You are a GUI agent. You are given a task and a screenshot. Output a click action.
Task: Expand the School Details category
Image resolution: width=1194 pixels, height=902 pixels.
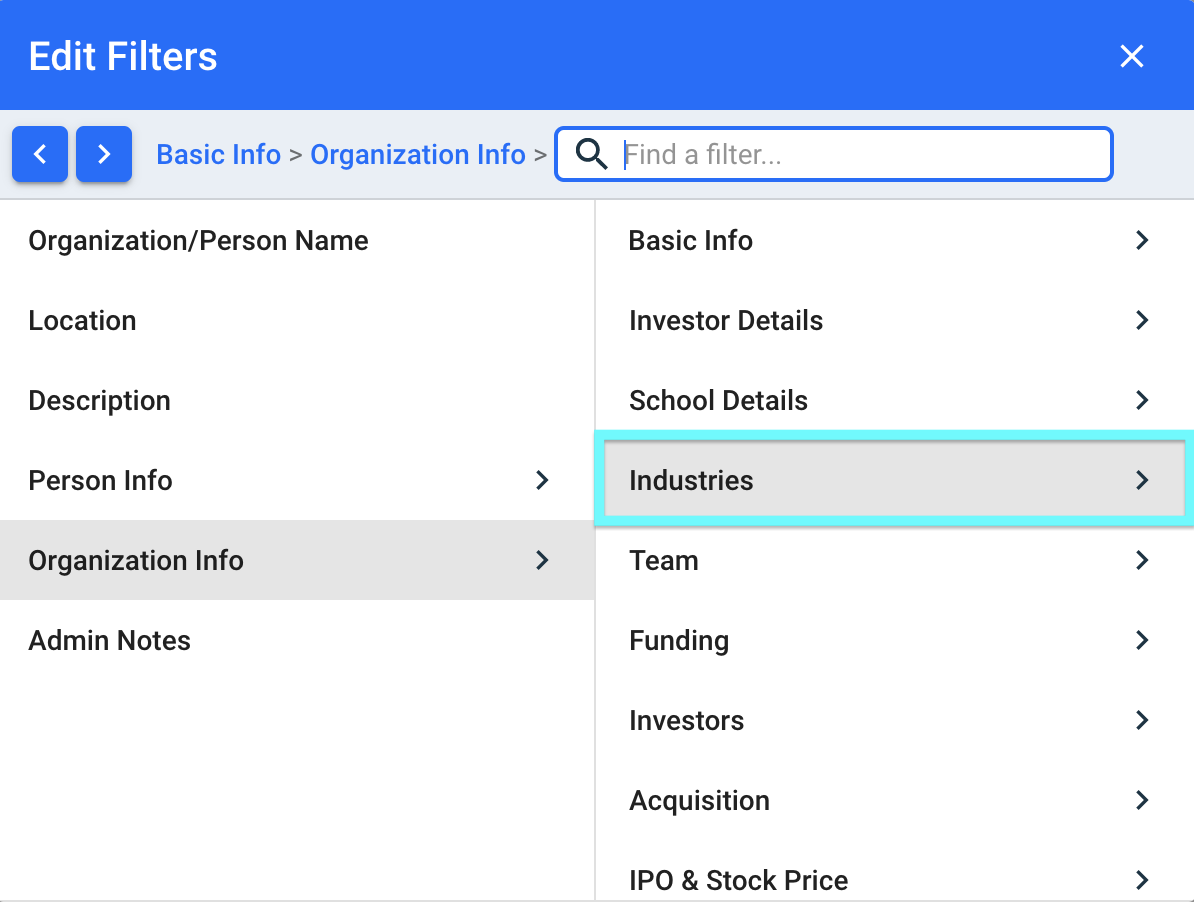pos(893,400)
